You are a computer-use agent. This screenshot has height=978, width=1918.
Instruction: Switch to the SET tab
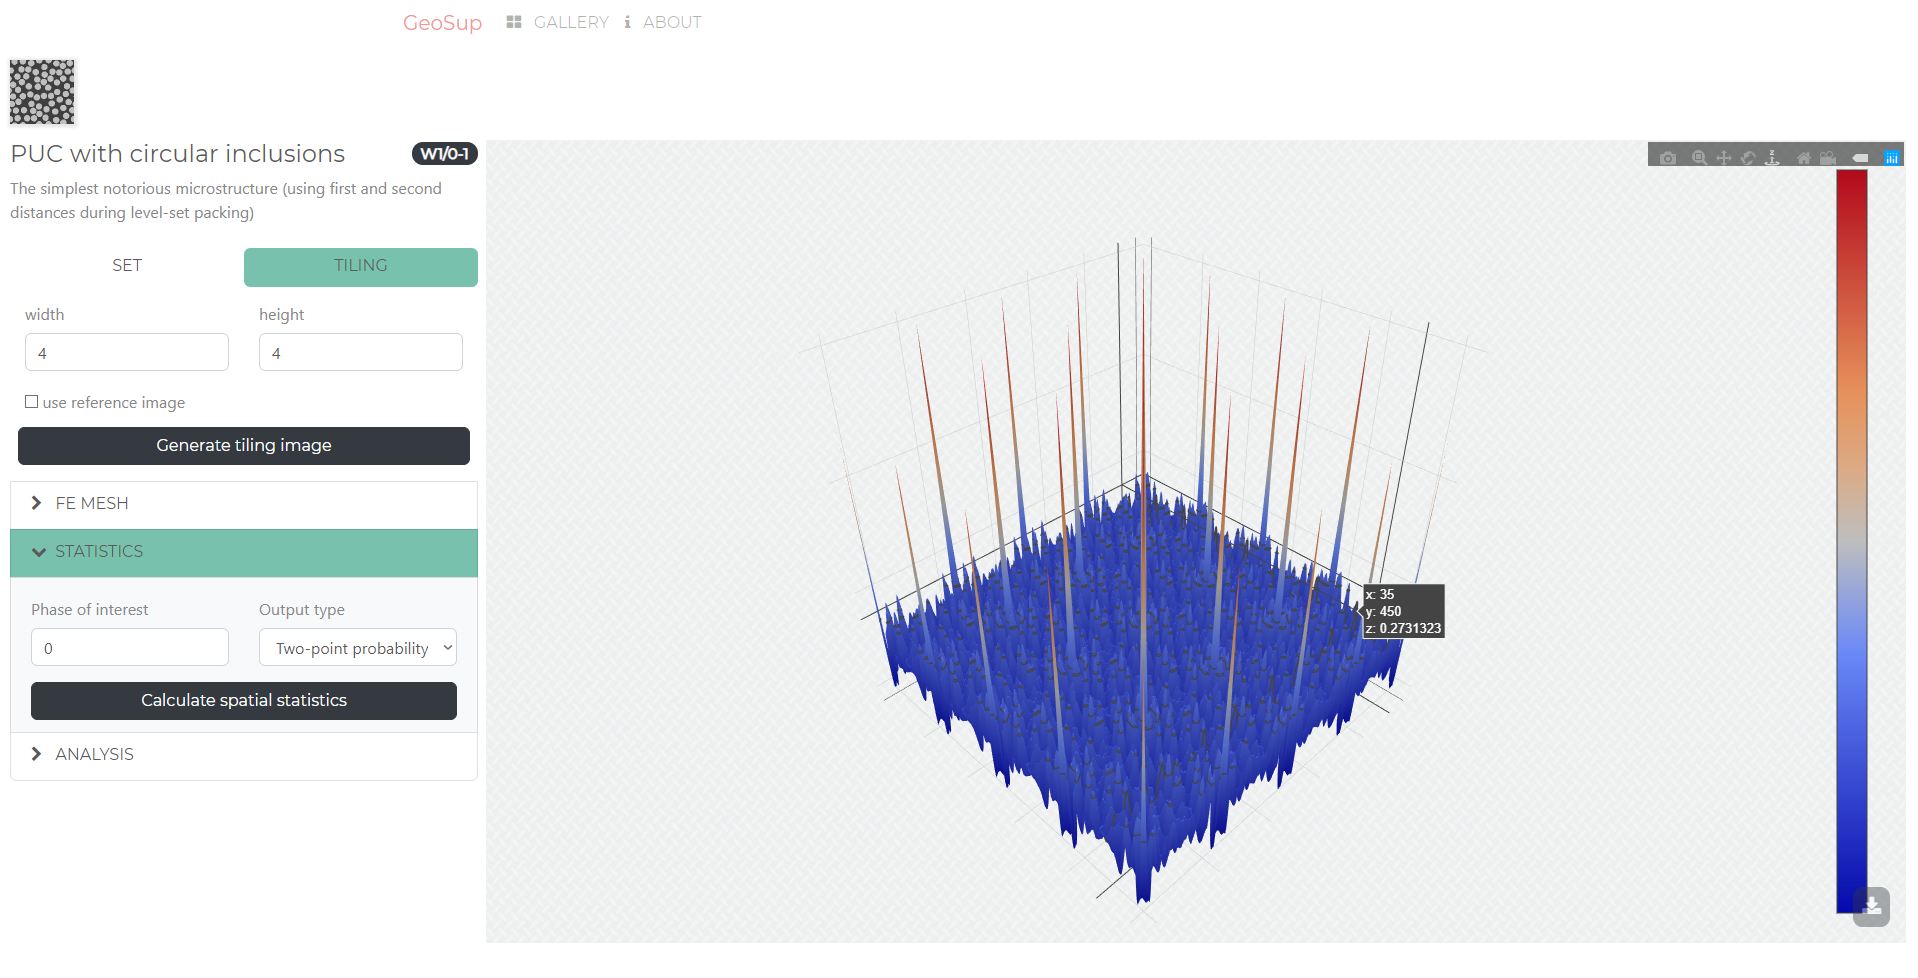[127, 266]
